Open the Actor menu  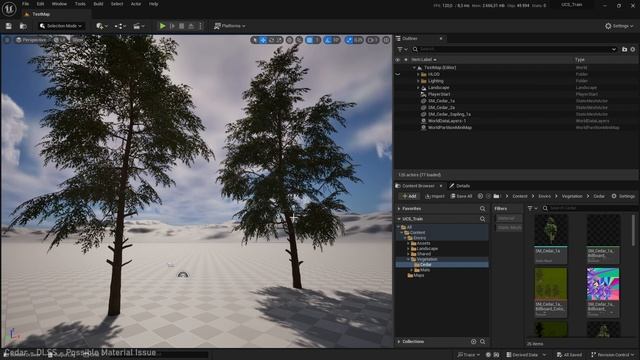(x=136, y=4)
